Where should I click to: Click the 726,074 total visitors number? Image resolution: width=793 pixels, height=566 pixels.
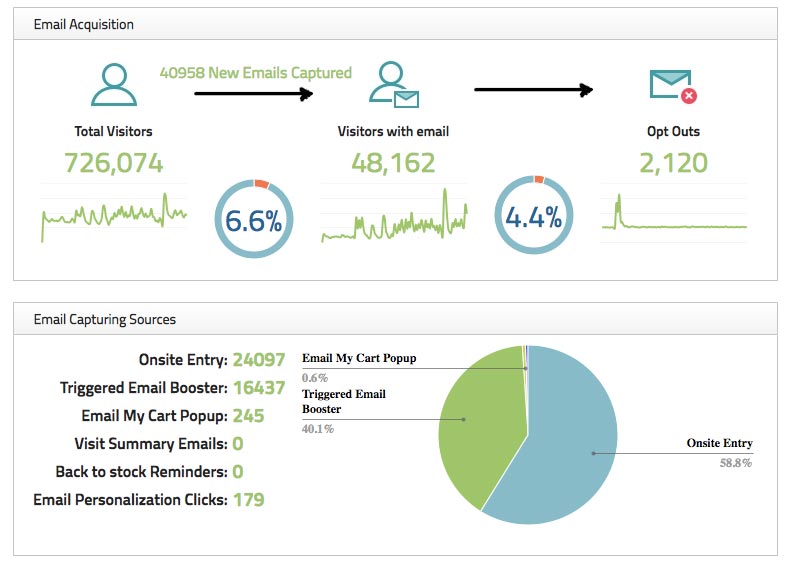pos(113,163)
